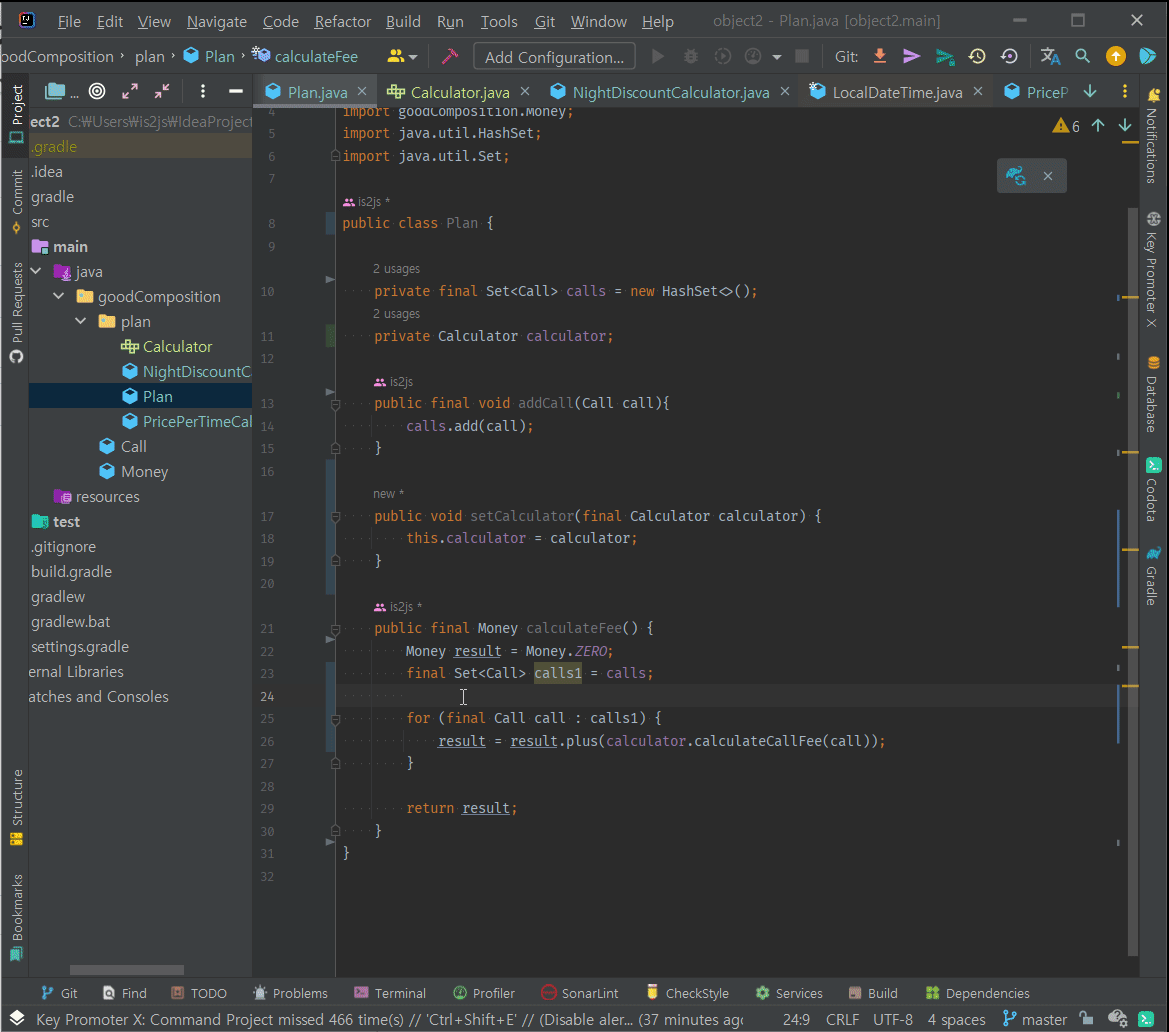Open Search Everywhere magnifier icon

(x=1082, y=57)
